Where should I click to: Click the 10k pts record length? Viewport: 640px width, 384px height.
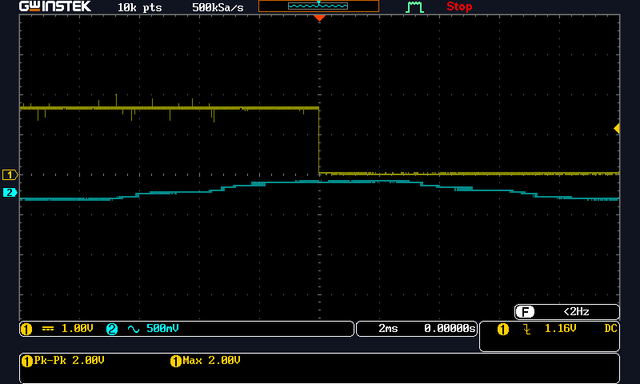(140, 7)
